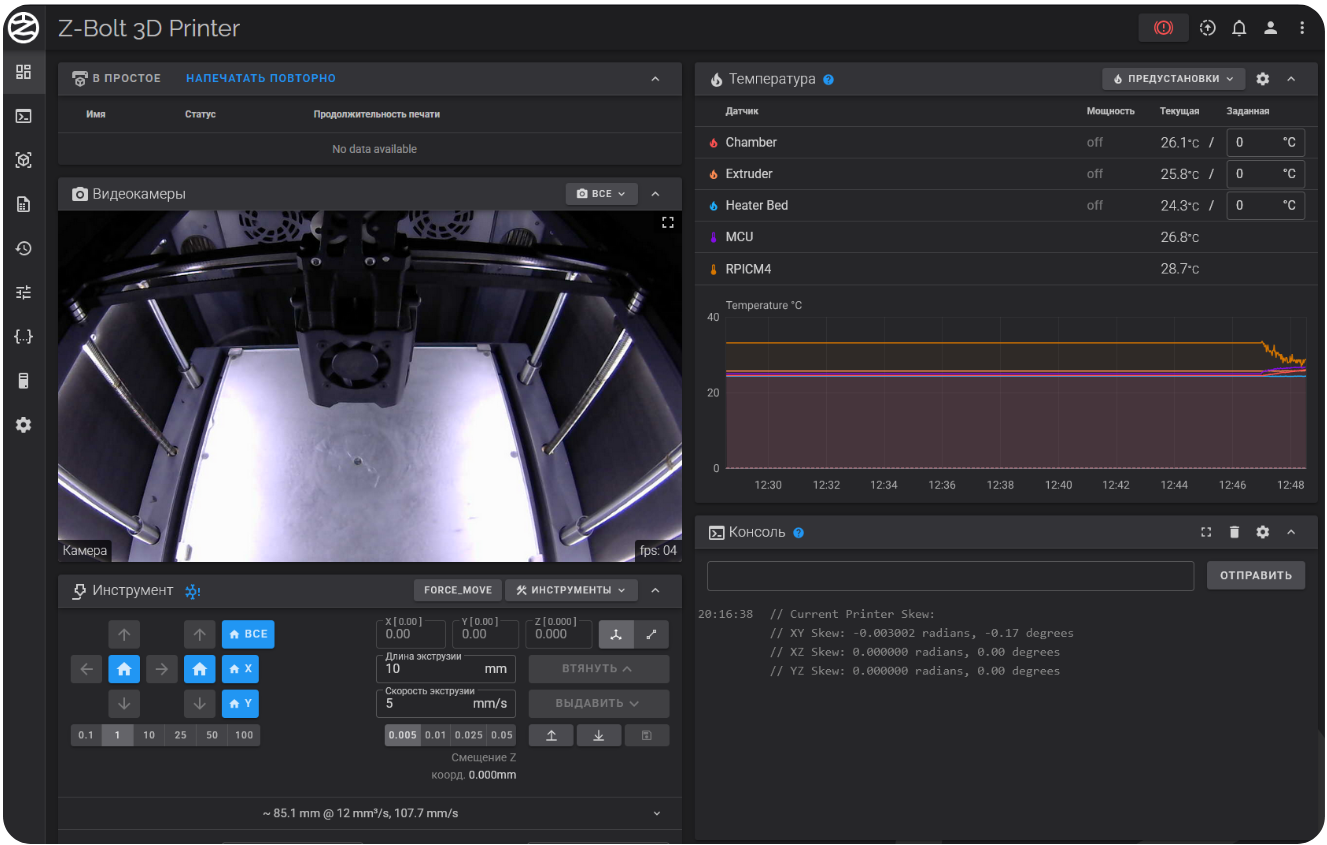Open the Console page from the sidebar

24,116
